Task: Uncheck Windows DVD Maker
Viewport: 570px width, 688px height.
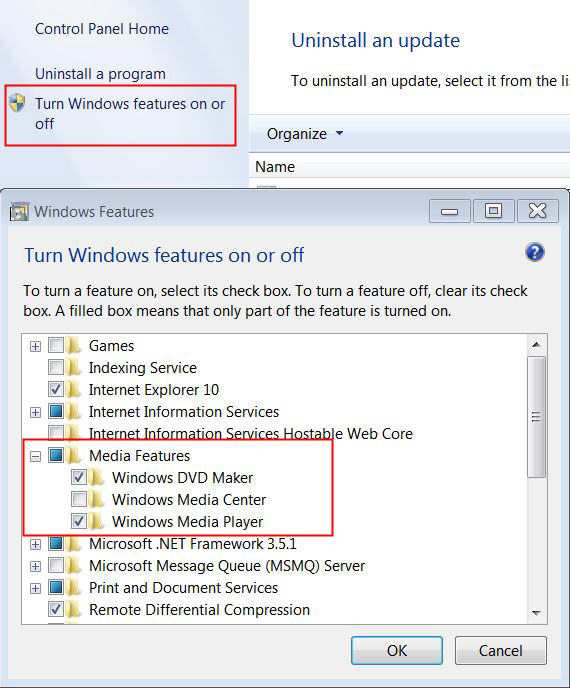Action: point(79,477)
